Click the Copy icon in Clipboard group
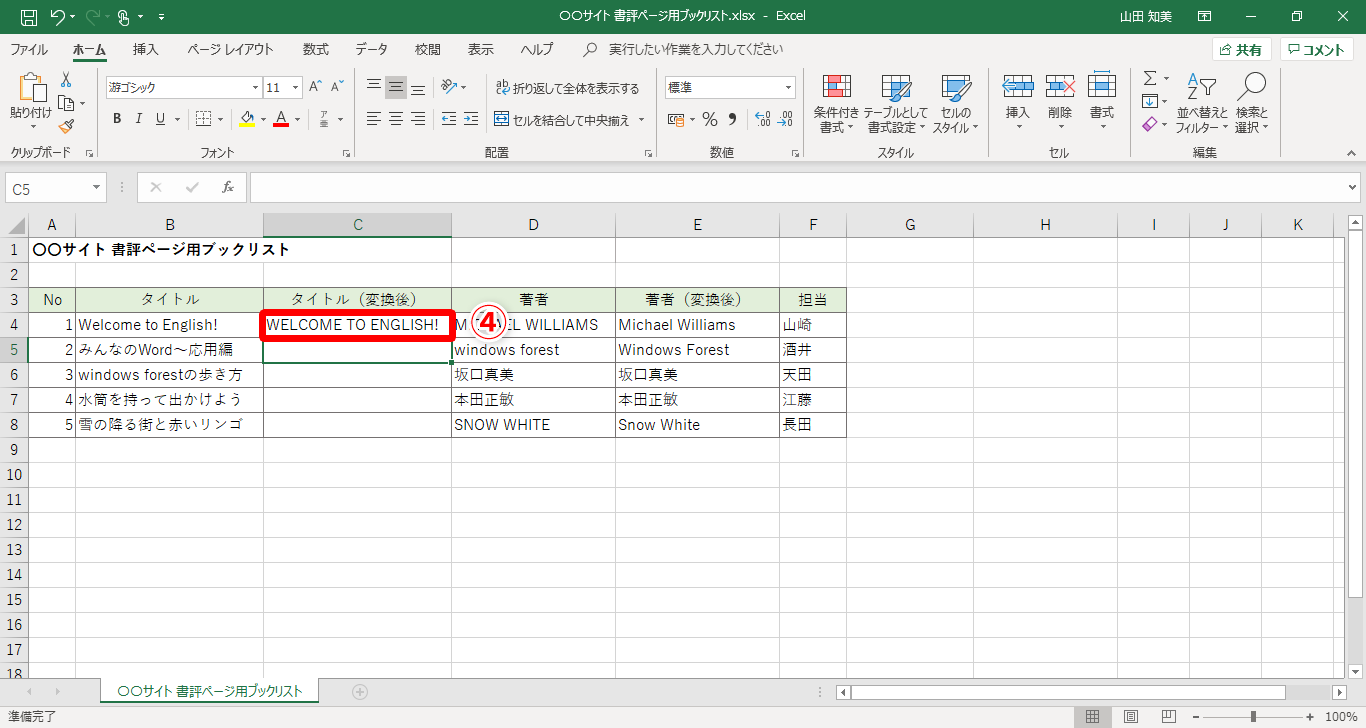 (66, 103)
